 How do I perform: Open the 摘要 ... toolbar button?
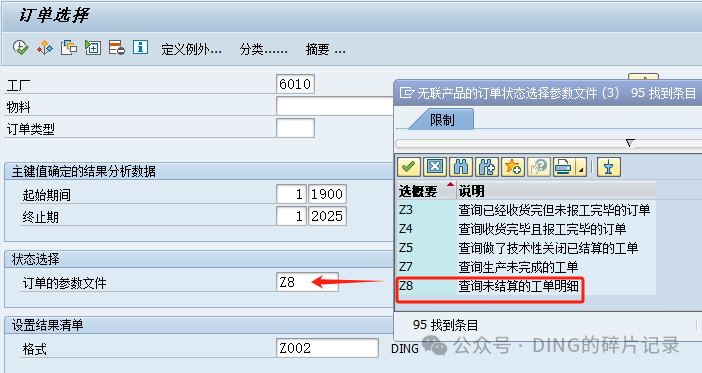tap(325, 49)
